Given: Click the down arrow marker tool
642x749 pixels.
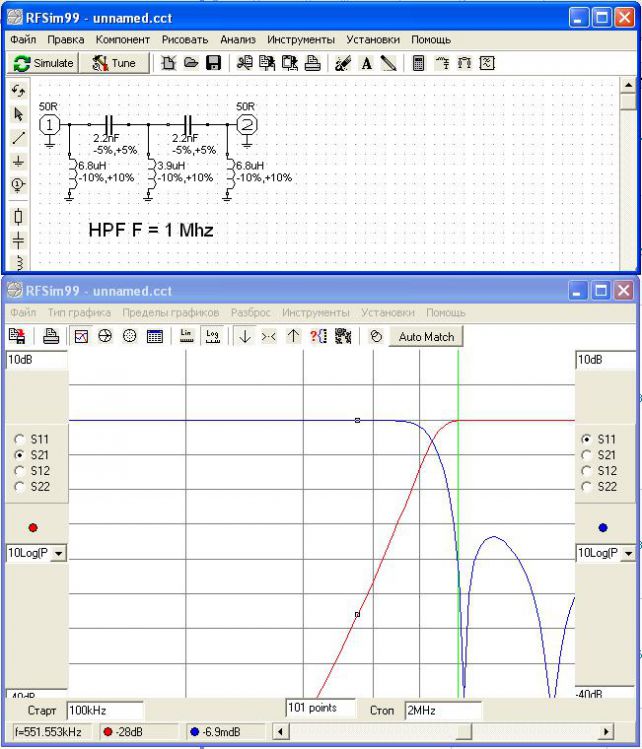Looking at the screenshot, I should tap(245, 336).
